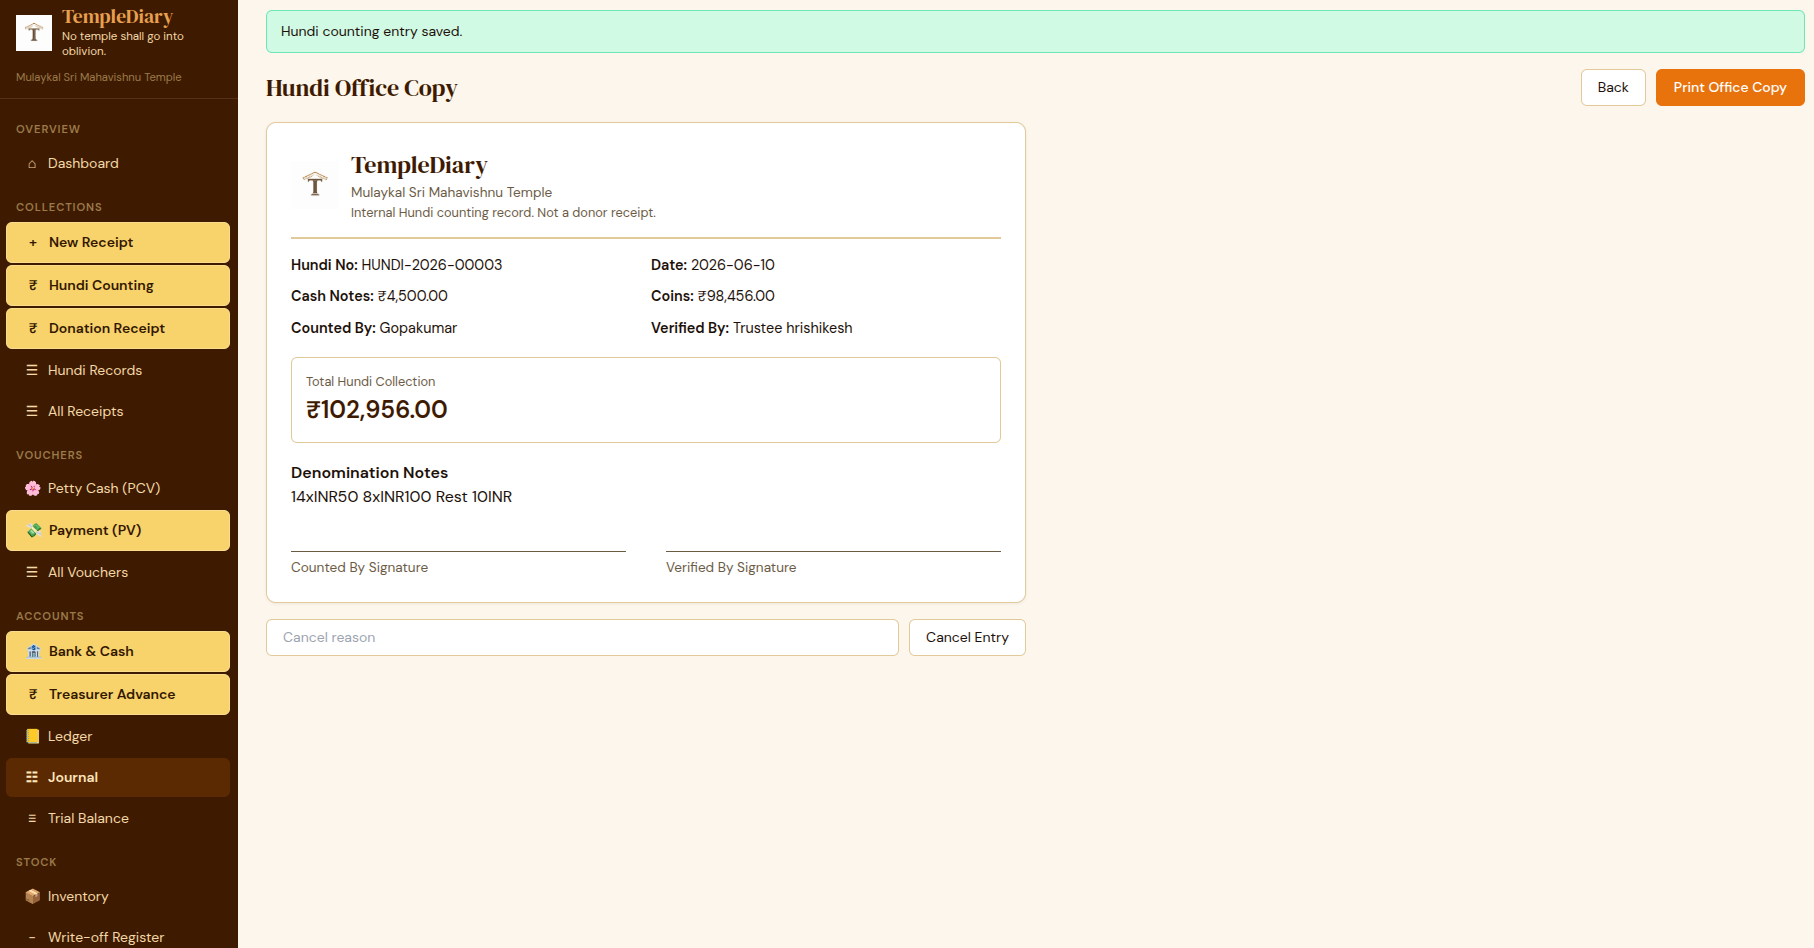Click the rupee icon beside Treasurer Advance
Viewport: 1814px width, 948px height.
click(x=33, y=695)
